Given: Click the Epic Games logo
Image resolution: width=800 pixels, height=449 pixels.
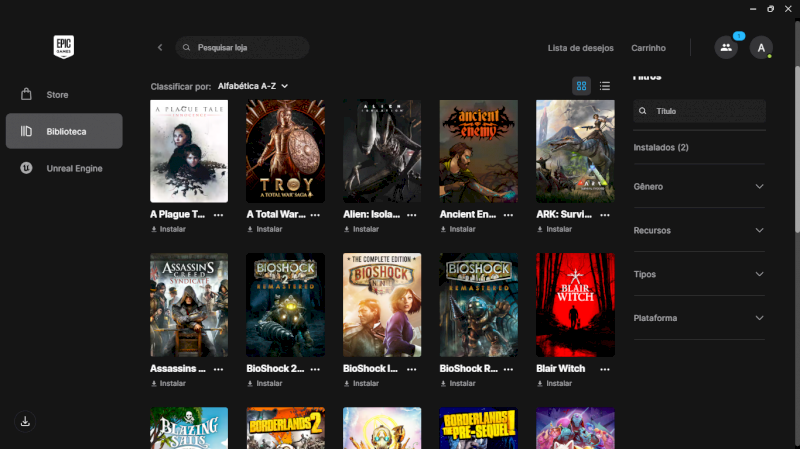Looking at the screenshot, I should (x=64, y=47).
